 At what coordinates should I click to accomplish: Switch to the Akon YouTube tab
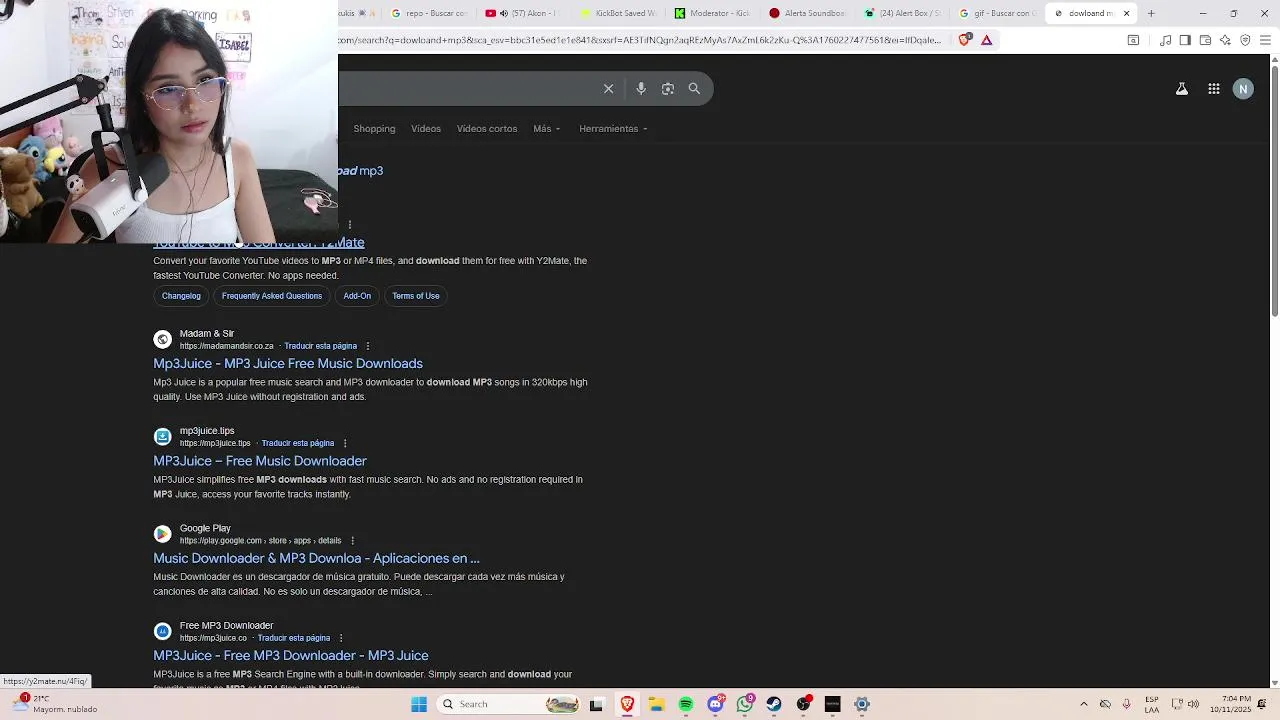pos(523,13)
